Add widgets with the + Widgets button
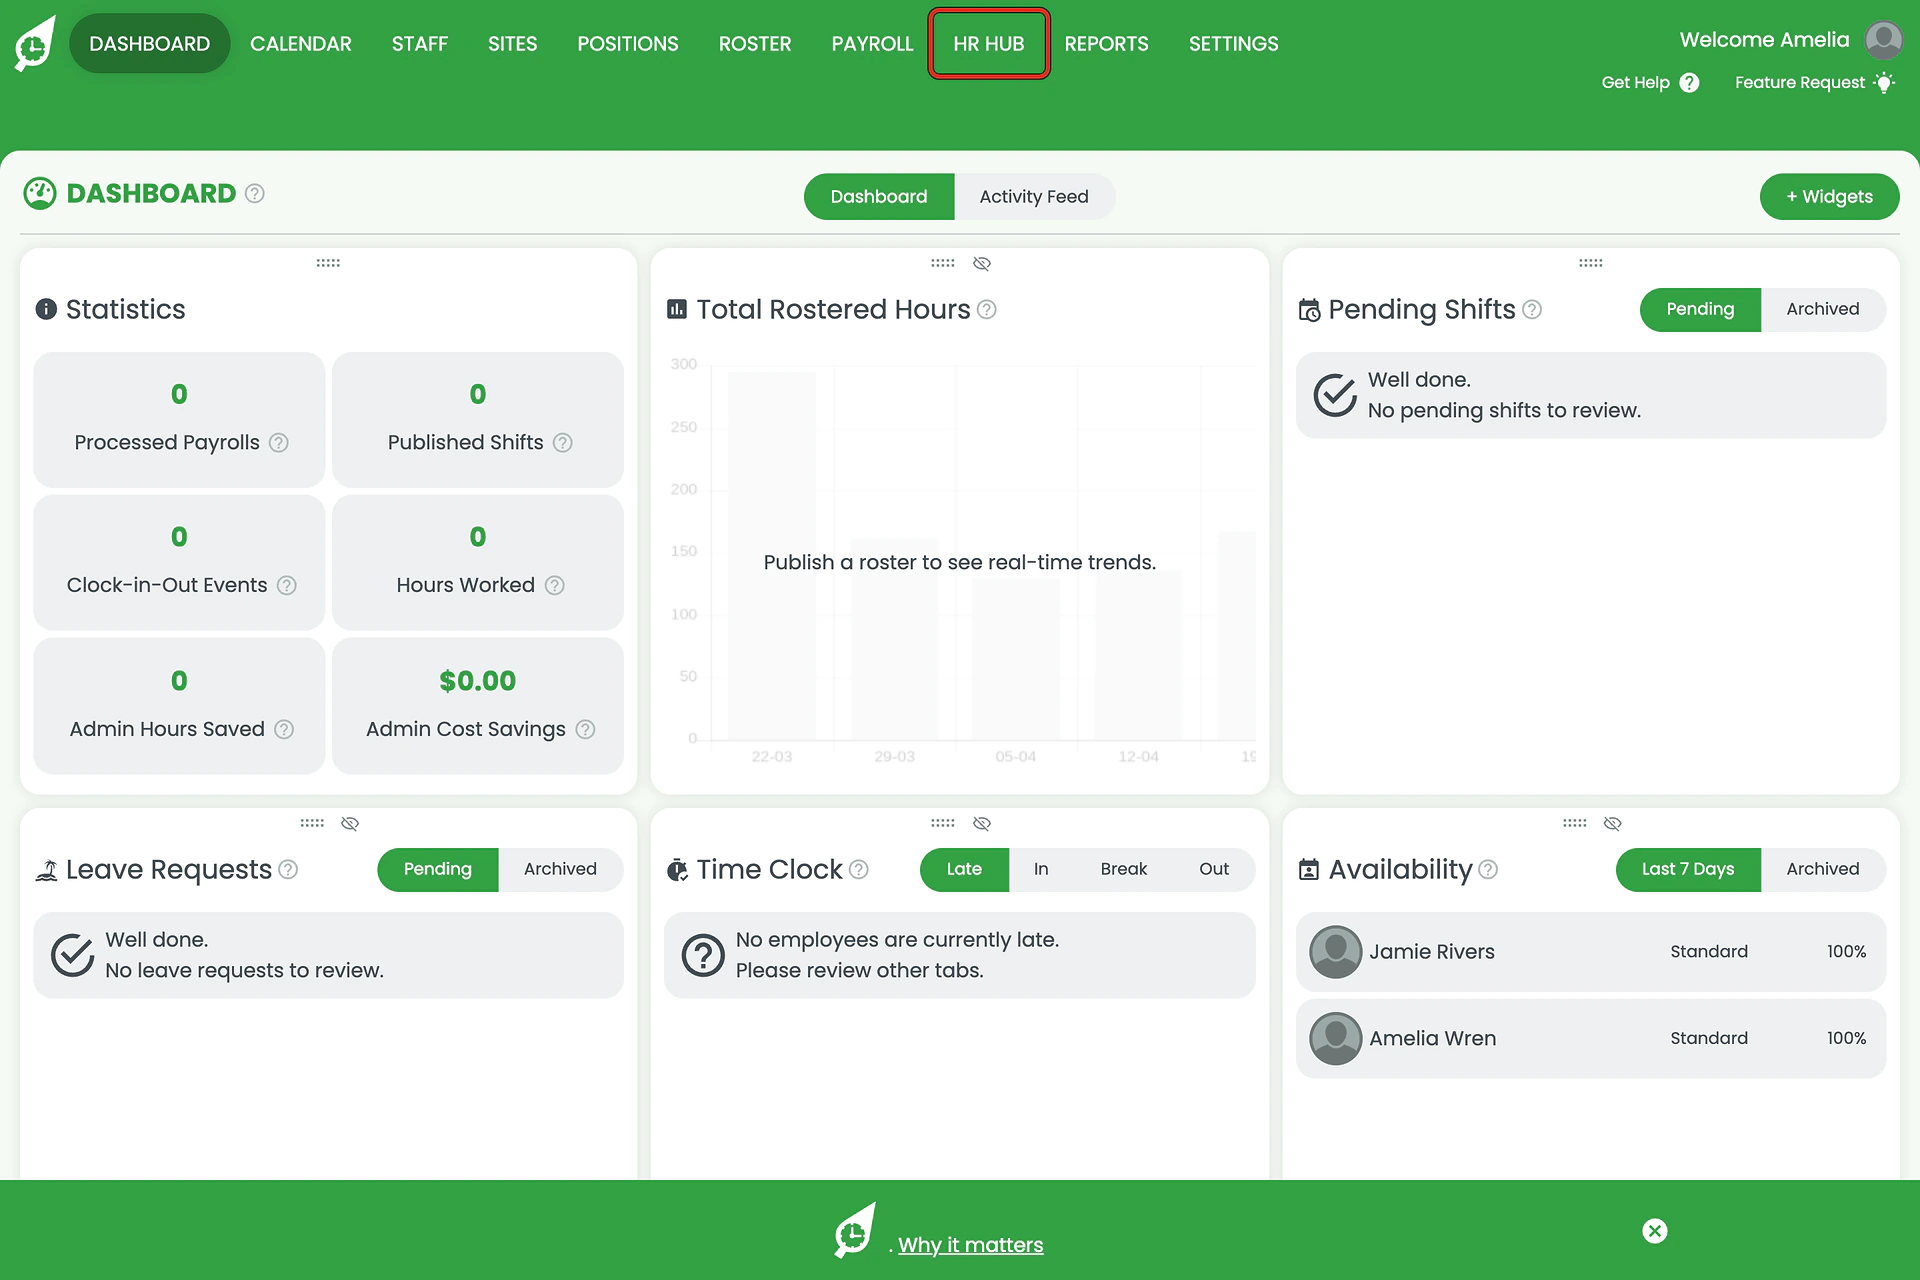 click(x=1829, y=196)
